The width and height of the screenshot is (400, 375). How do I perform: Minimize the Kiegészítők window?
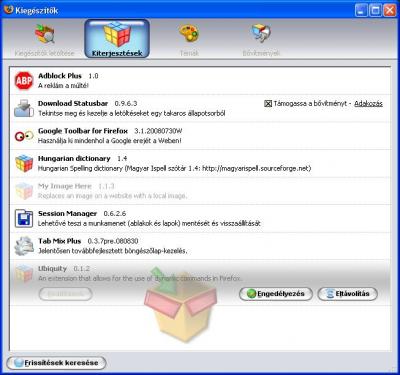click(x=361, y=10)
